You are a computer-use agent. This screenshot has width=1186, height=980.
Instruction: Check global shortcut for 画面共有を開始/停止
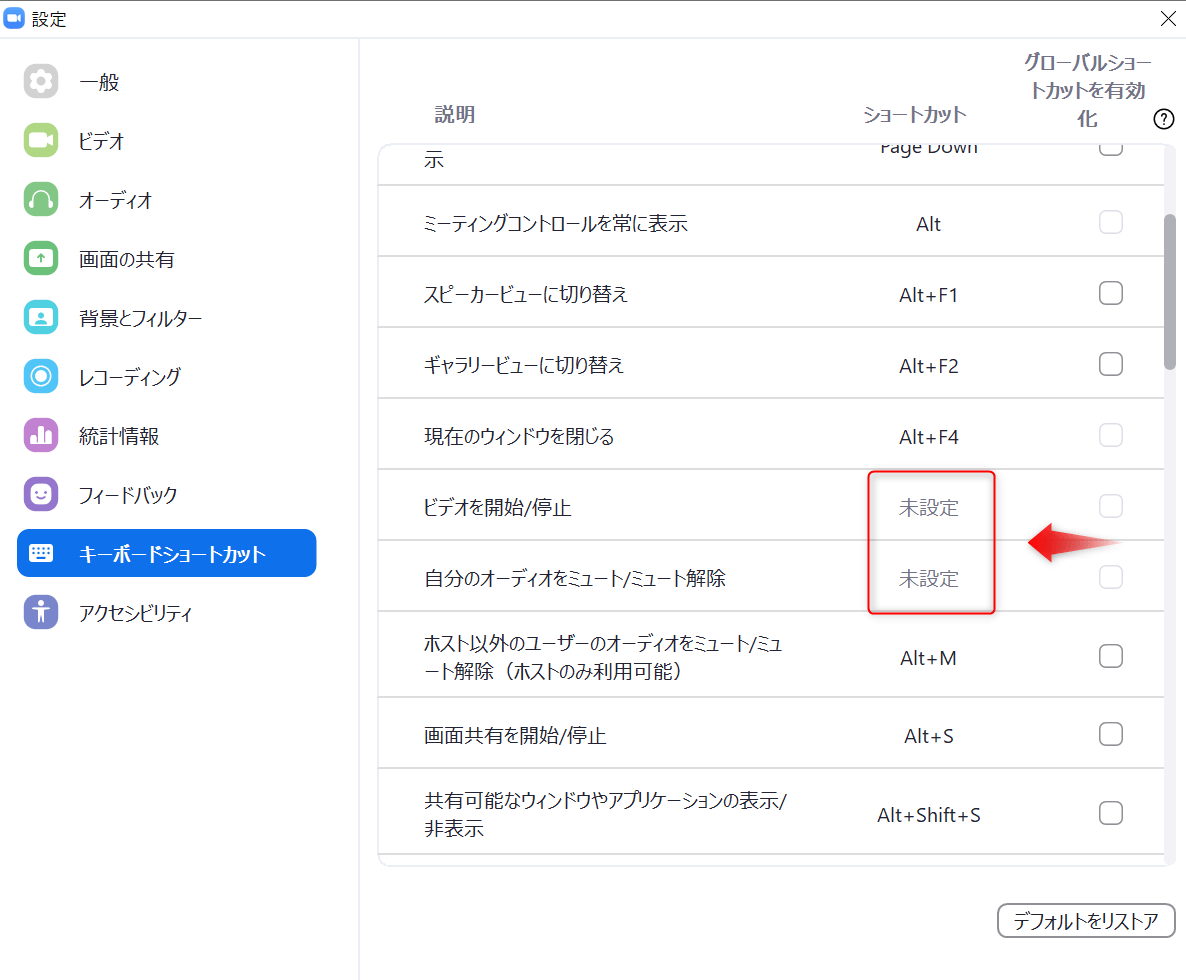(x=1111, y=734)
